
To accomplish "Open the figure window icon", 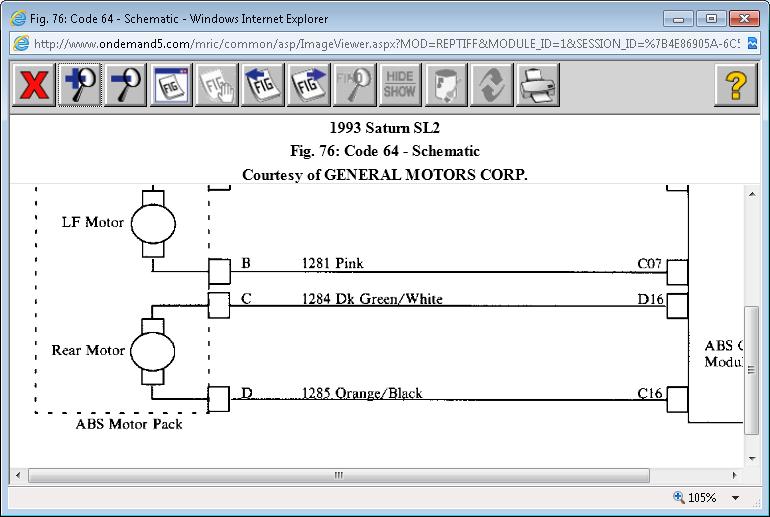I will (x=171, y=85).
